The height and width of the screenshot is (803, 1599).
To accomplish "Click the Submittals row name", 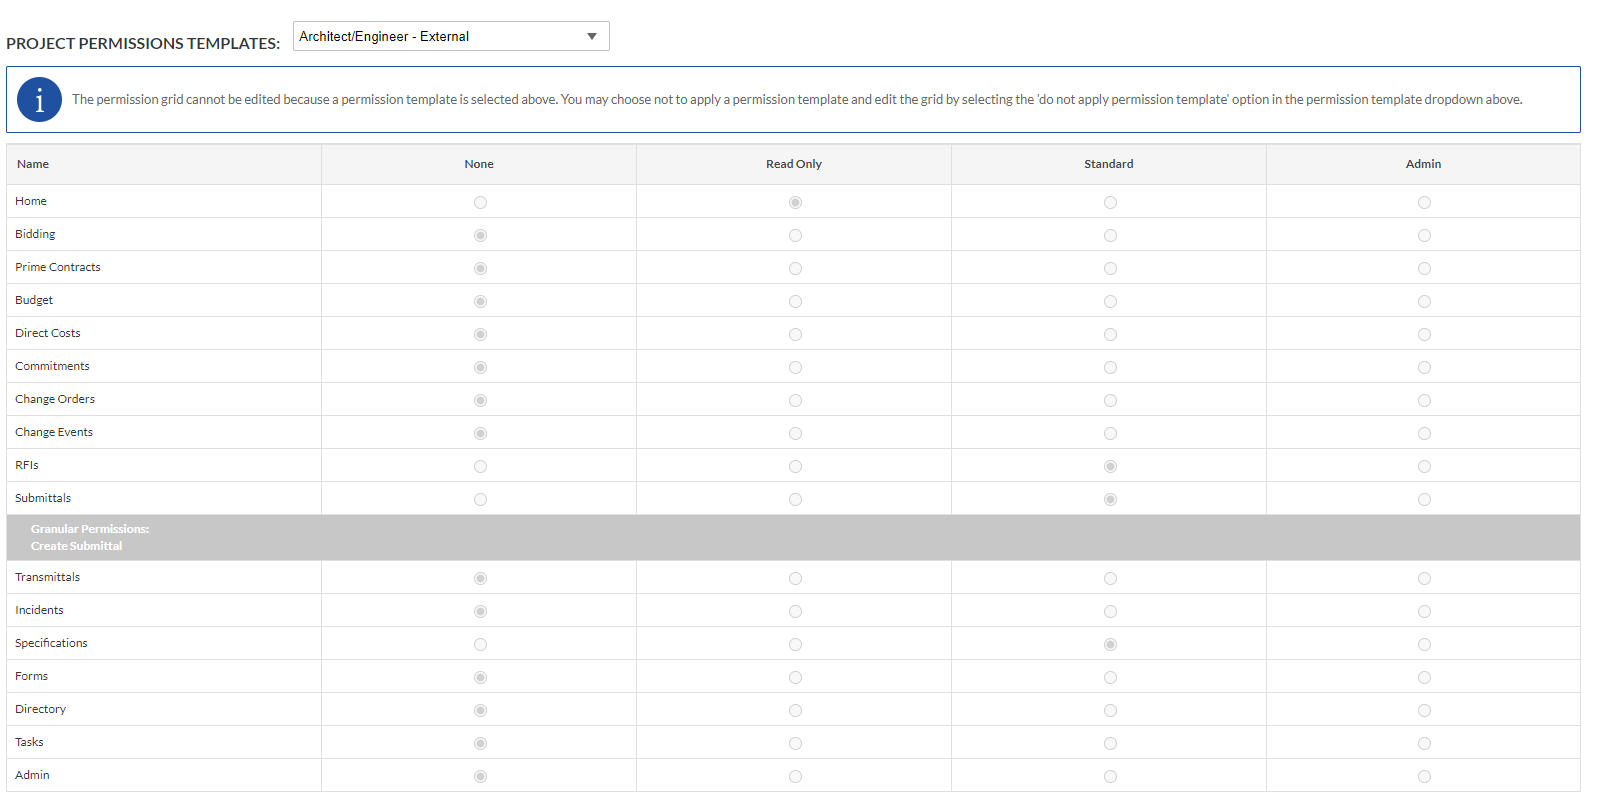I will (43, 498).
